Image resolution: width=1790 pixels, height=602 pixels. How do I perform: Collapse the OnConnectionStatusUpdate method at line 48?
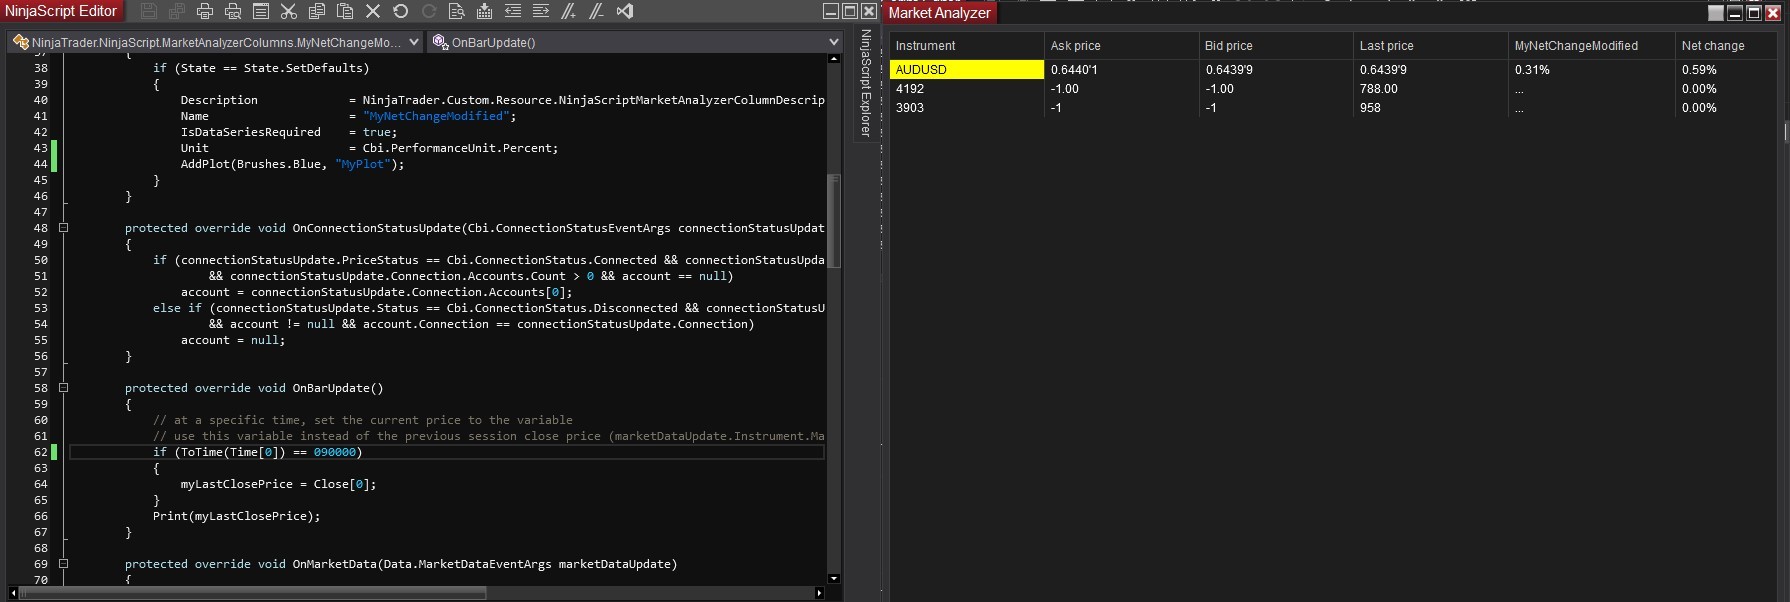click(x=63, y=228)
